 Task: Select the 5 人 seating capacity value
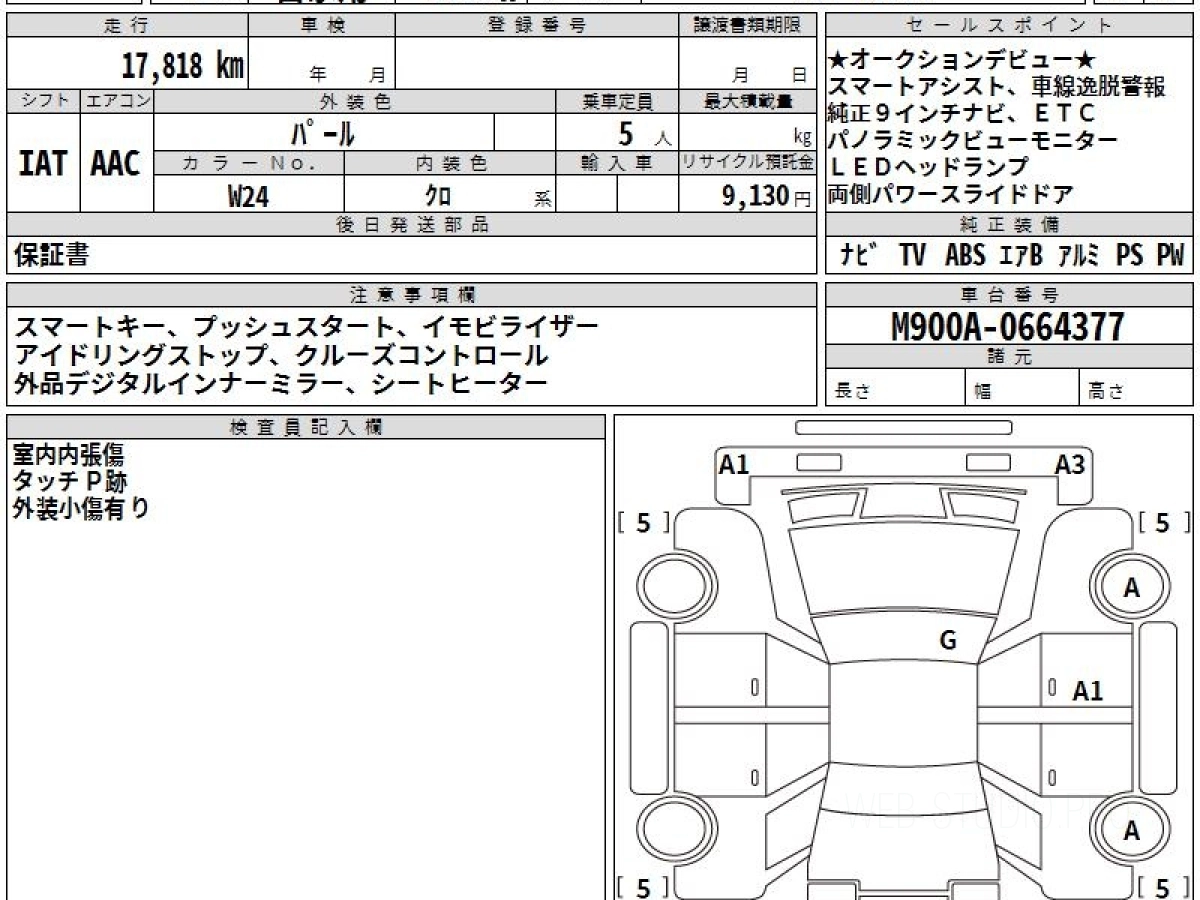click(x=645, y=133)
